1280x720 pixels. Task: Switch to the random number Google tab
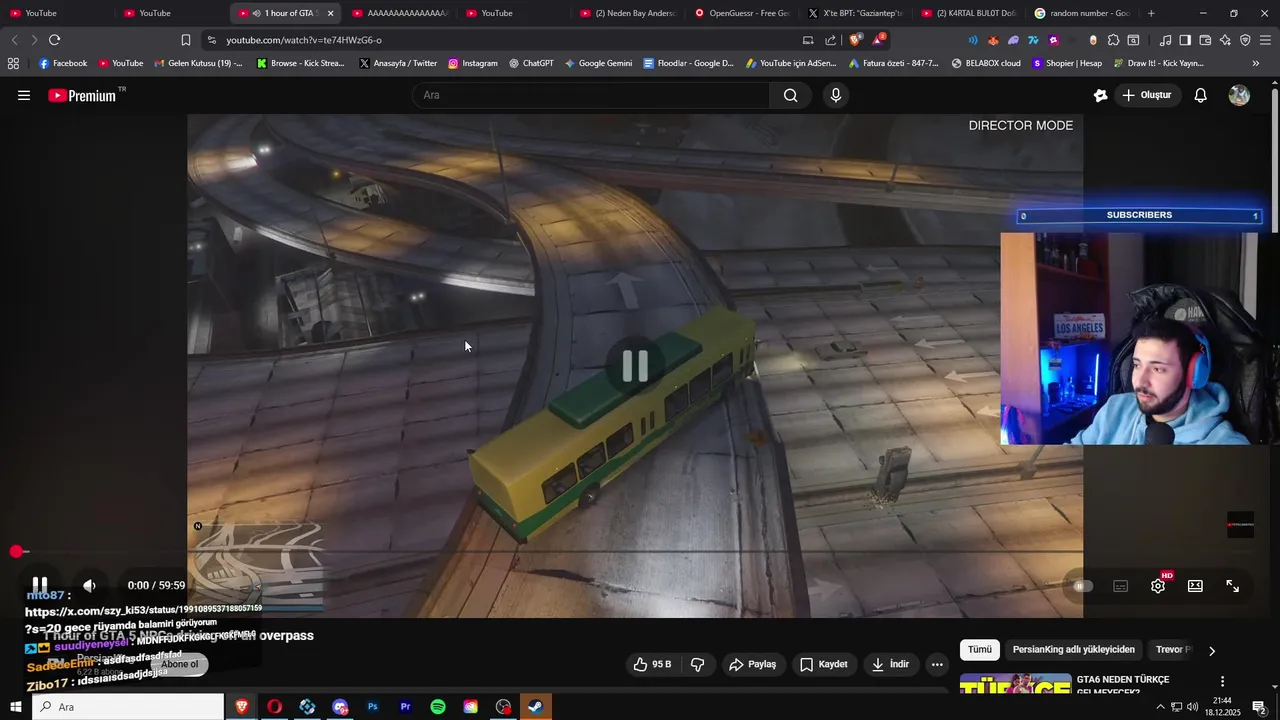coord(1081,13)
